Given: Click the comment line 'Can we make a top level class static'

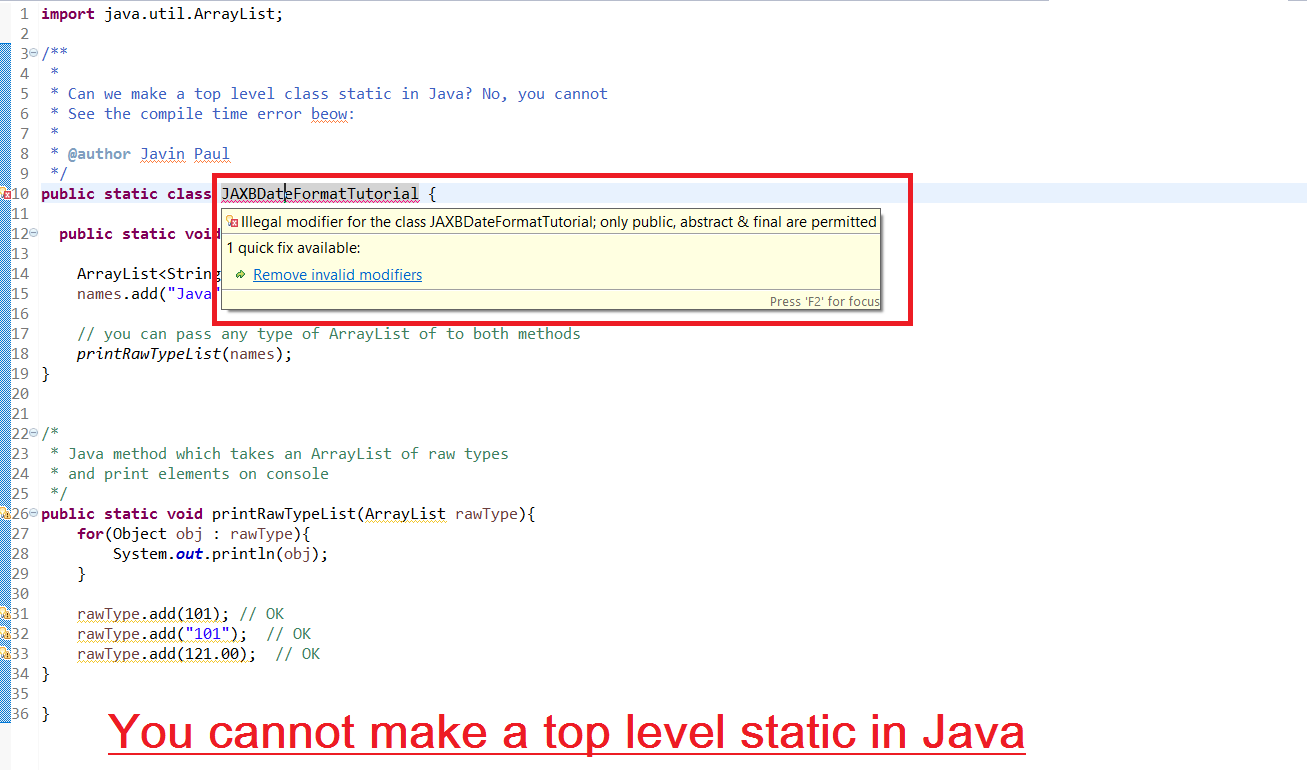Looking at the screenshot, I should 338,94.
